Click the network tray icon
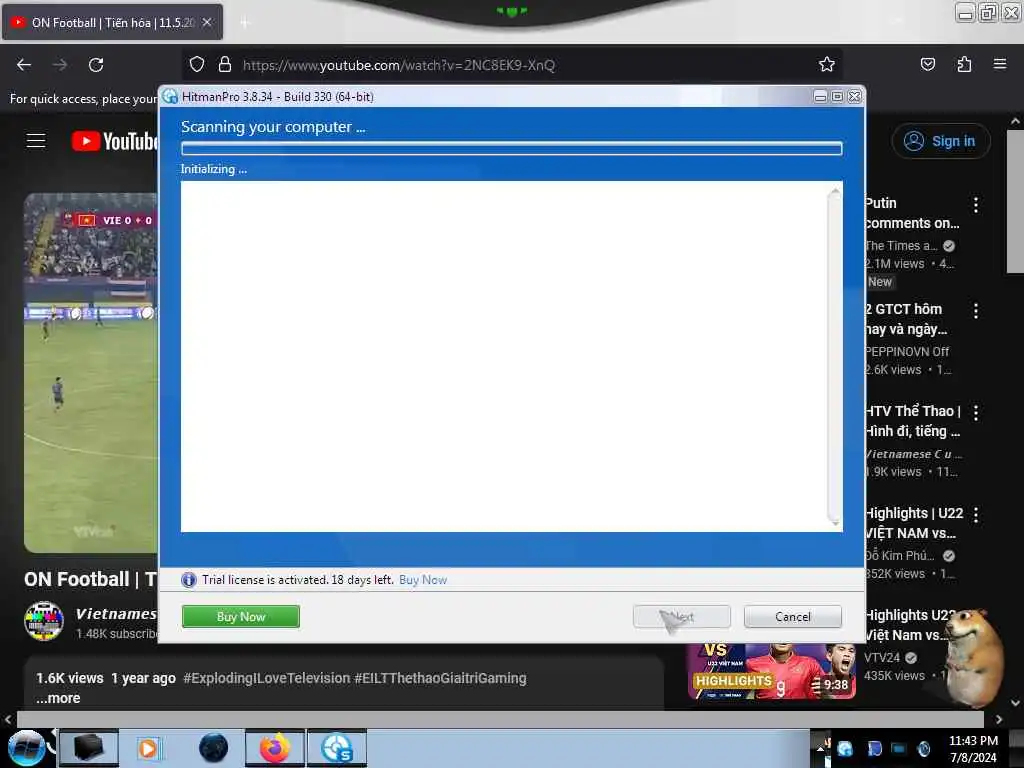This screenshot has height=768, width=1024. tap(899, 749)
